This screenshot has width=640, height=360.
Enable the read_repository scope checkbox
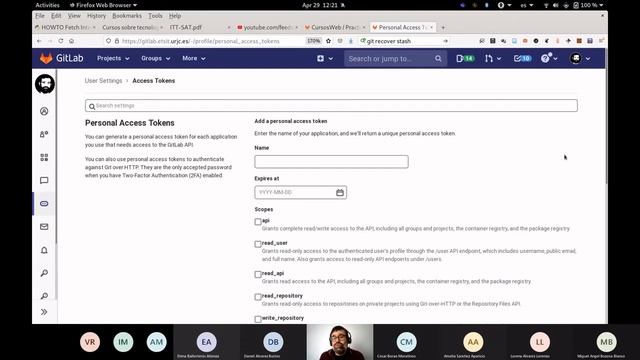(258, 297)
